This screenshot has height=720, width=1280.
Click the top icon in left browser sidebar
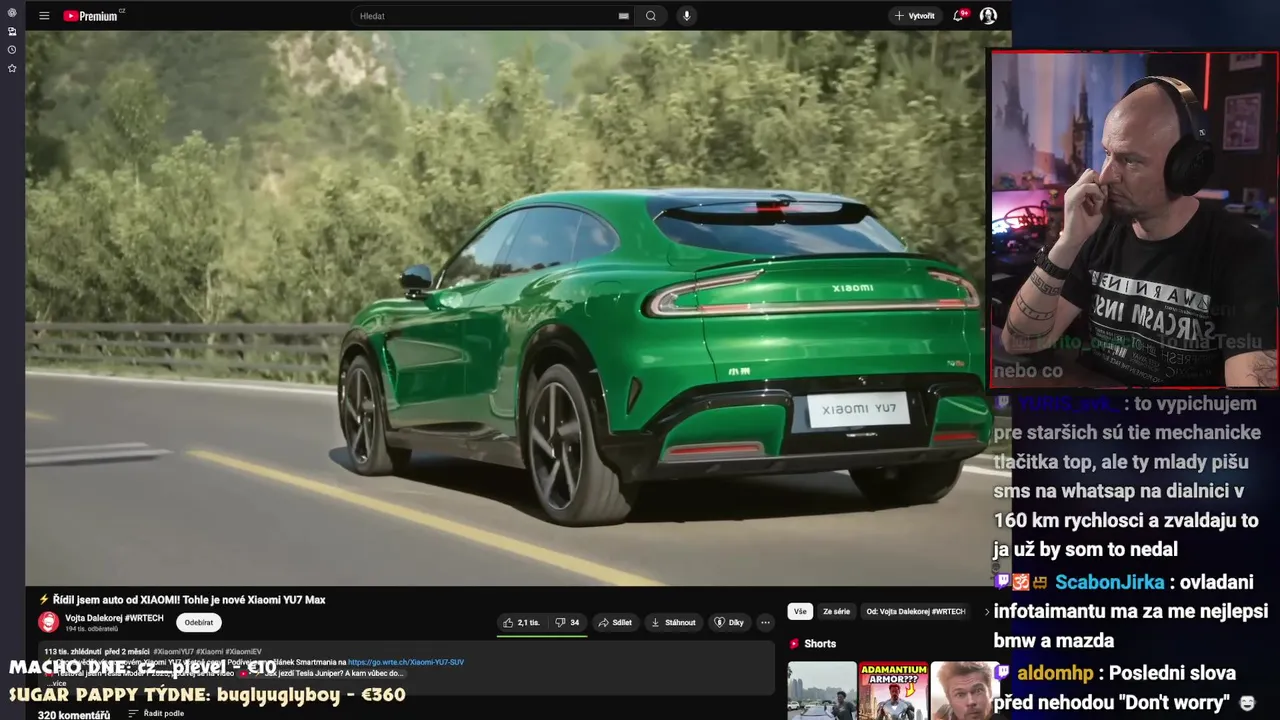pyautogui.click(x=12, y=13)
